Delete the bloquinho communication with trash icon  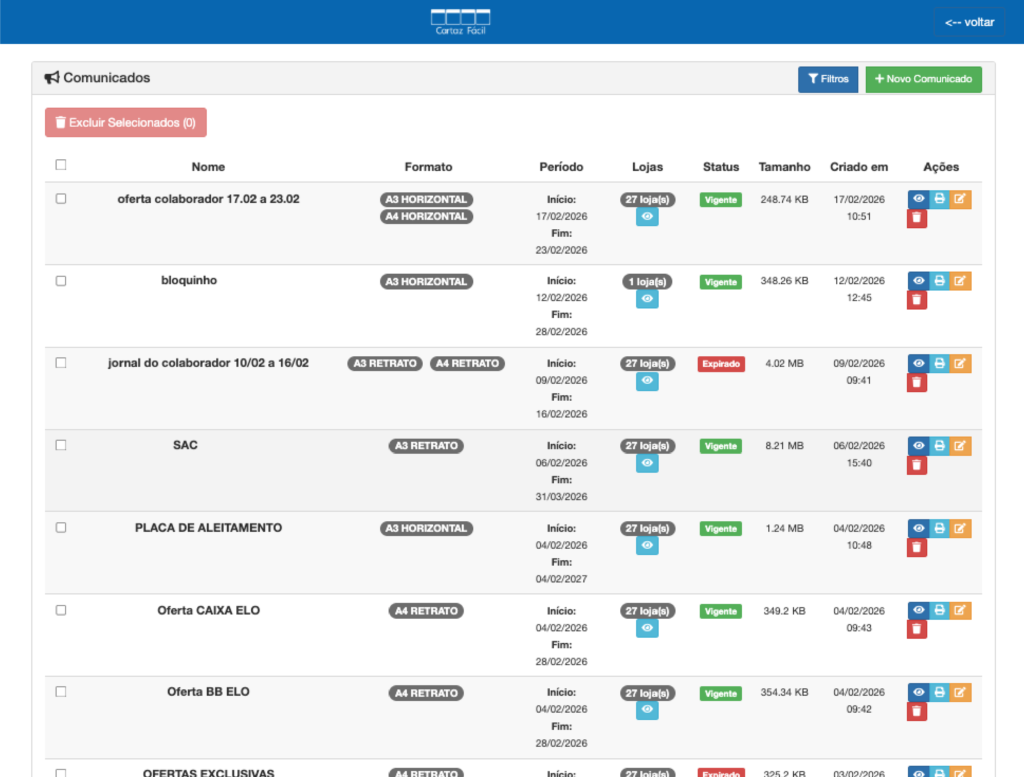(917, 300)
